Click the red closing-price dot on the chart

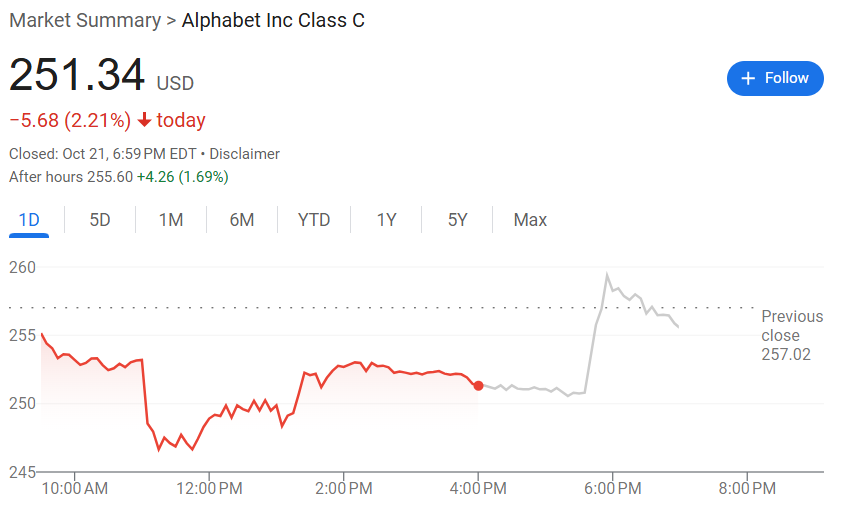tap(478, 385)
